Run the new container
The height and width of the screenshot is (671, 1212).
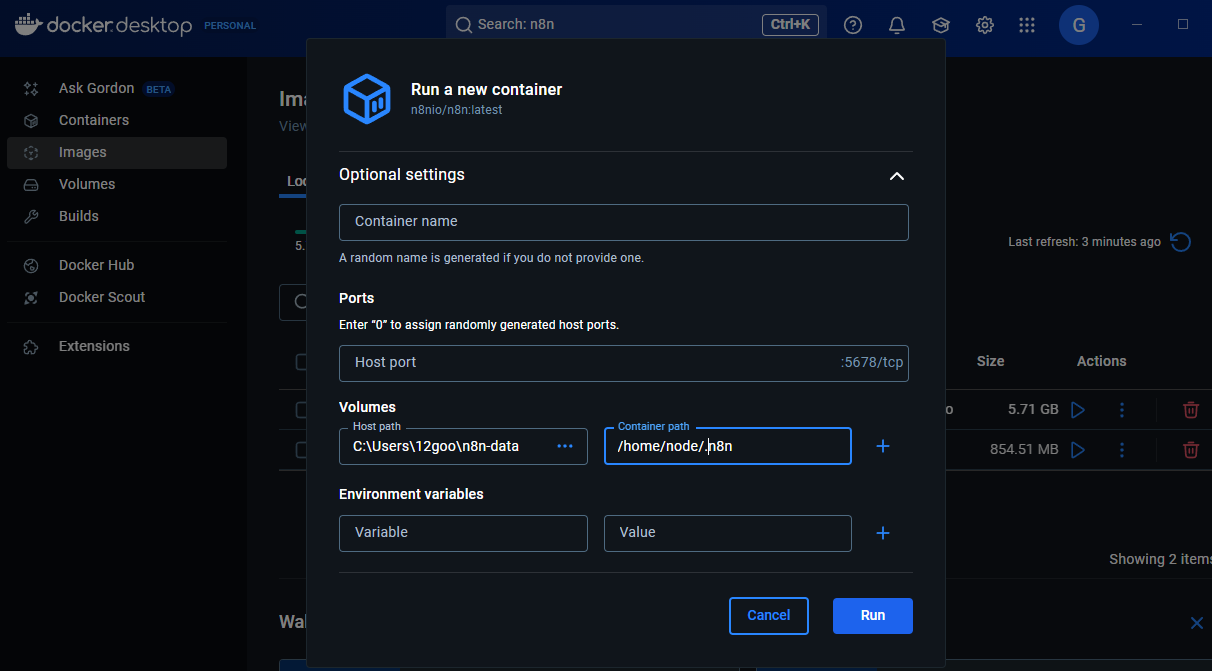873,616
